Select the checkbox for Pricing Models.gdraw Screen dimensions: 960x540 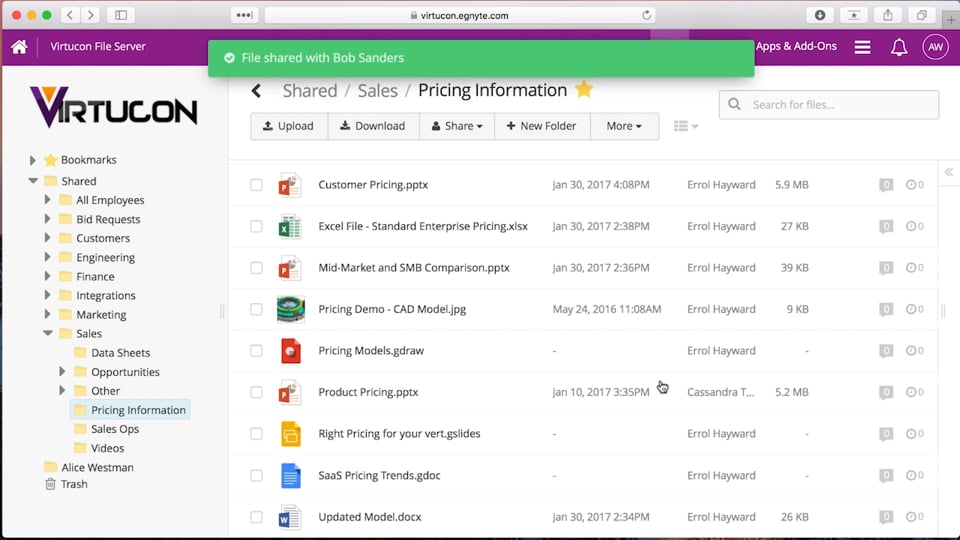tap(257, 351)
